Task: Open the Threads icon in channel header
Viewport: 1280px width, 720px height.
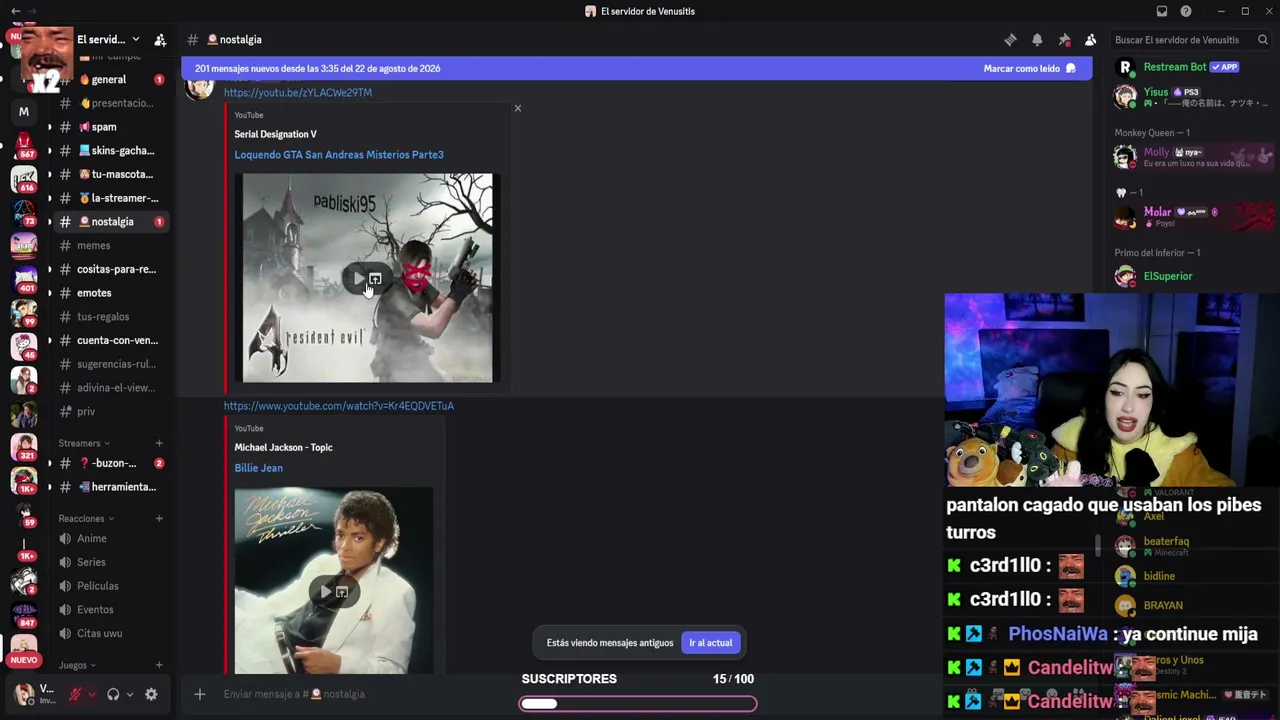Action: click(x=1010, y=40)
